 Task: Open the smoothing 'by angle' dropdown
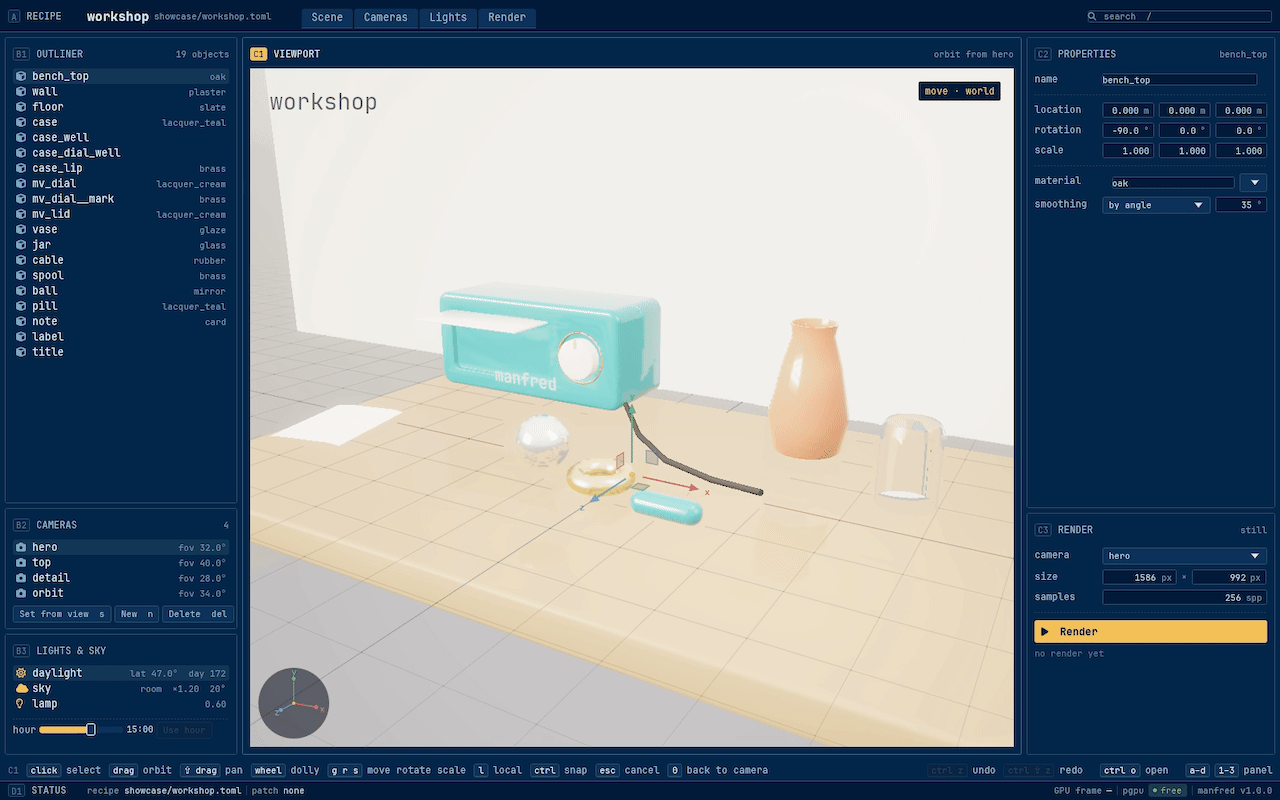1157,205
